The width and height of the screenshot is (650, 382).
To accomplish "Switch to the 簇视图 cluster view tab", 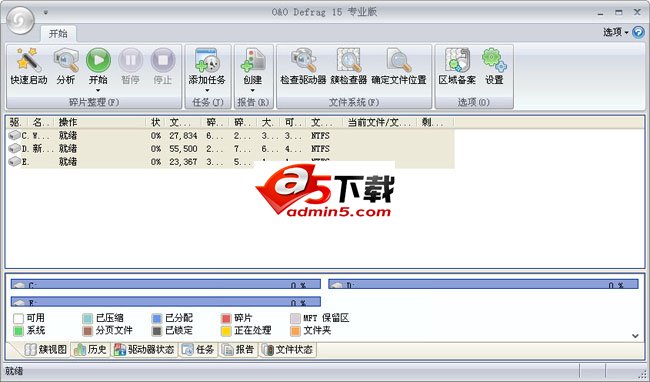I will 46,349.
